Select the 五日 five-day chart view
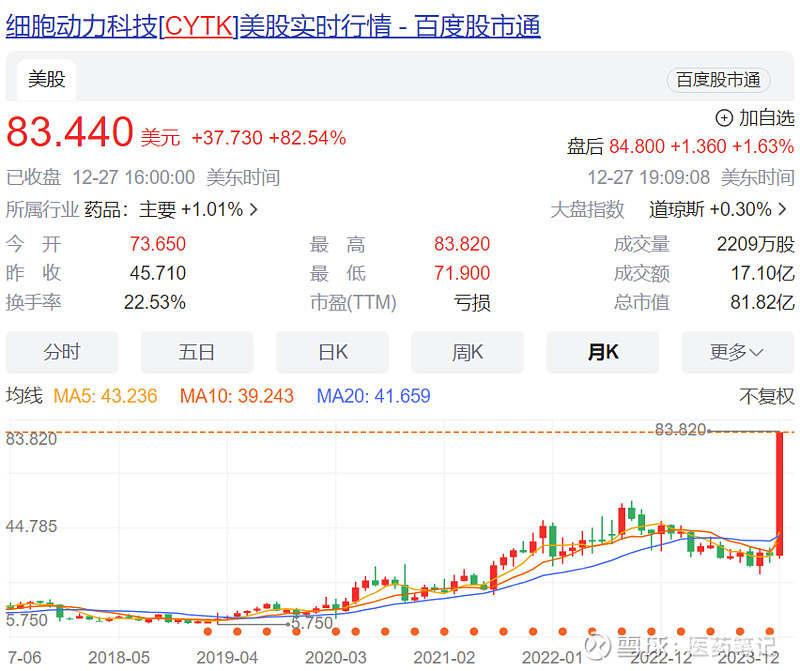The height and width of the screenshot is (671, 800). (x=197, y=352)
